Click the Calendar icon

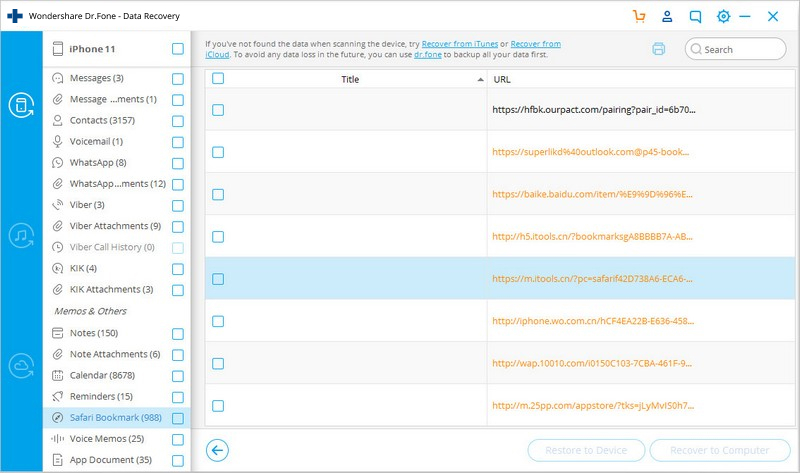58,376
